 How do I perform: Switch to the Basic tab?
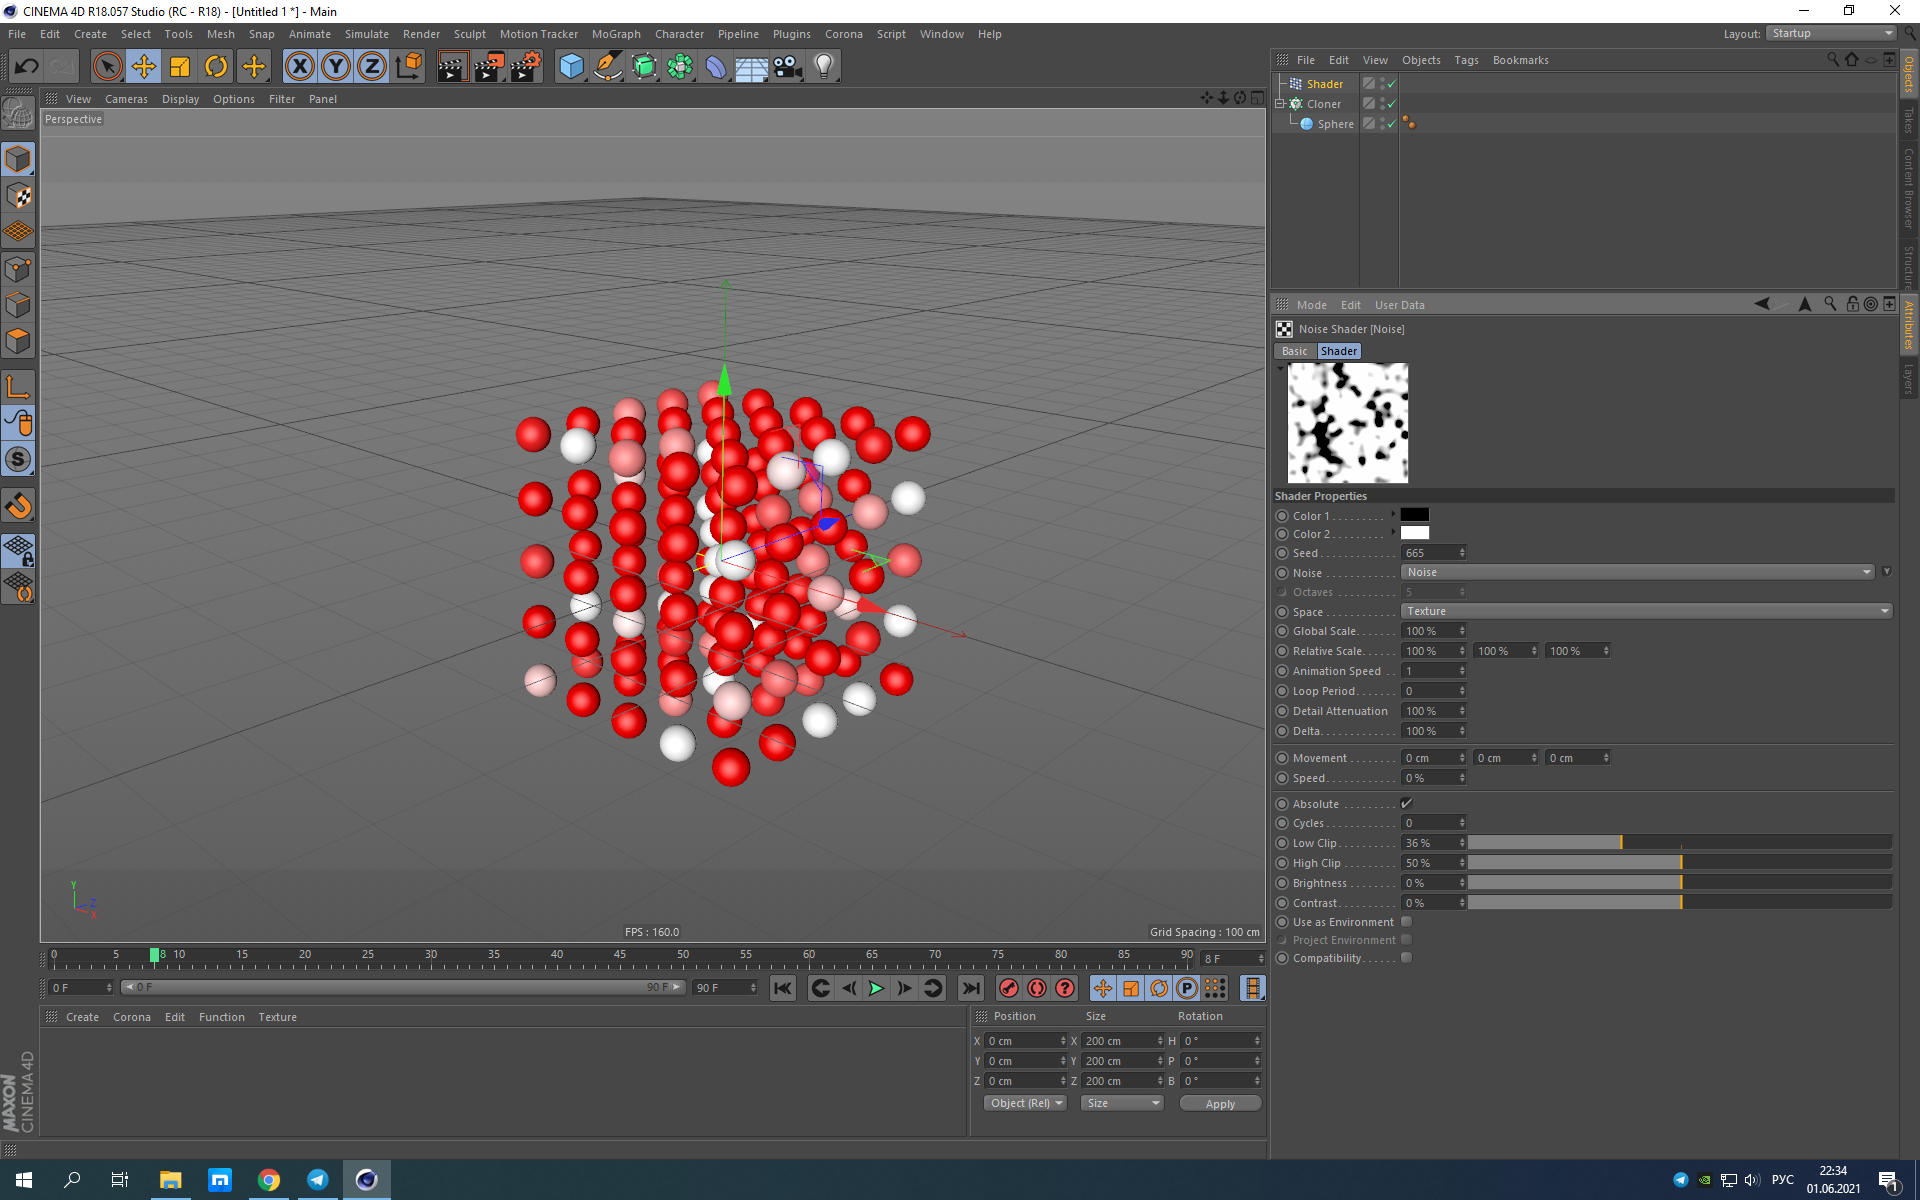pyautogui.click(x=1294, y=351)
